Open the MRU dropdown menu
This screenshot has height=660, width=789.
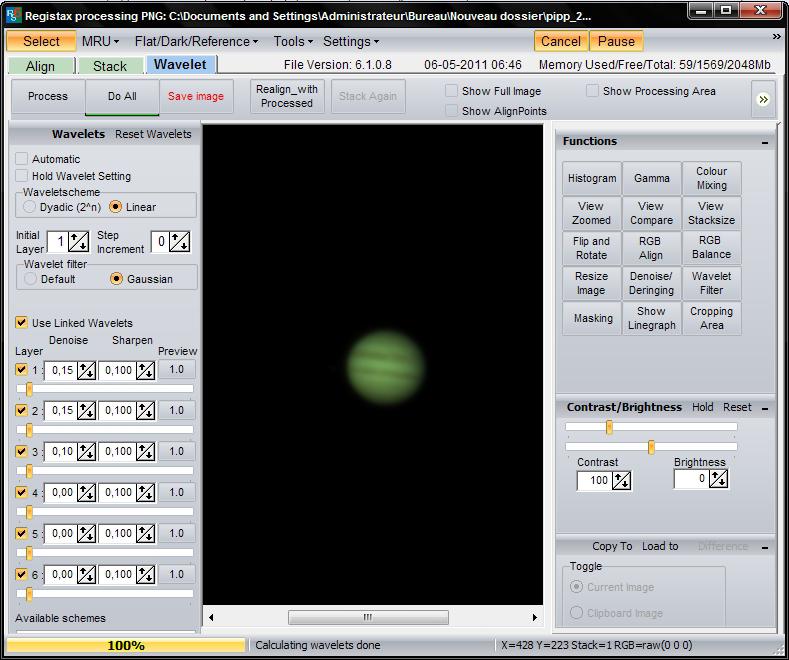tap(100, 41)
